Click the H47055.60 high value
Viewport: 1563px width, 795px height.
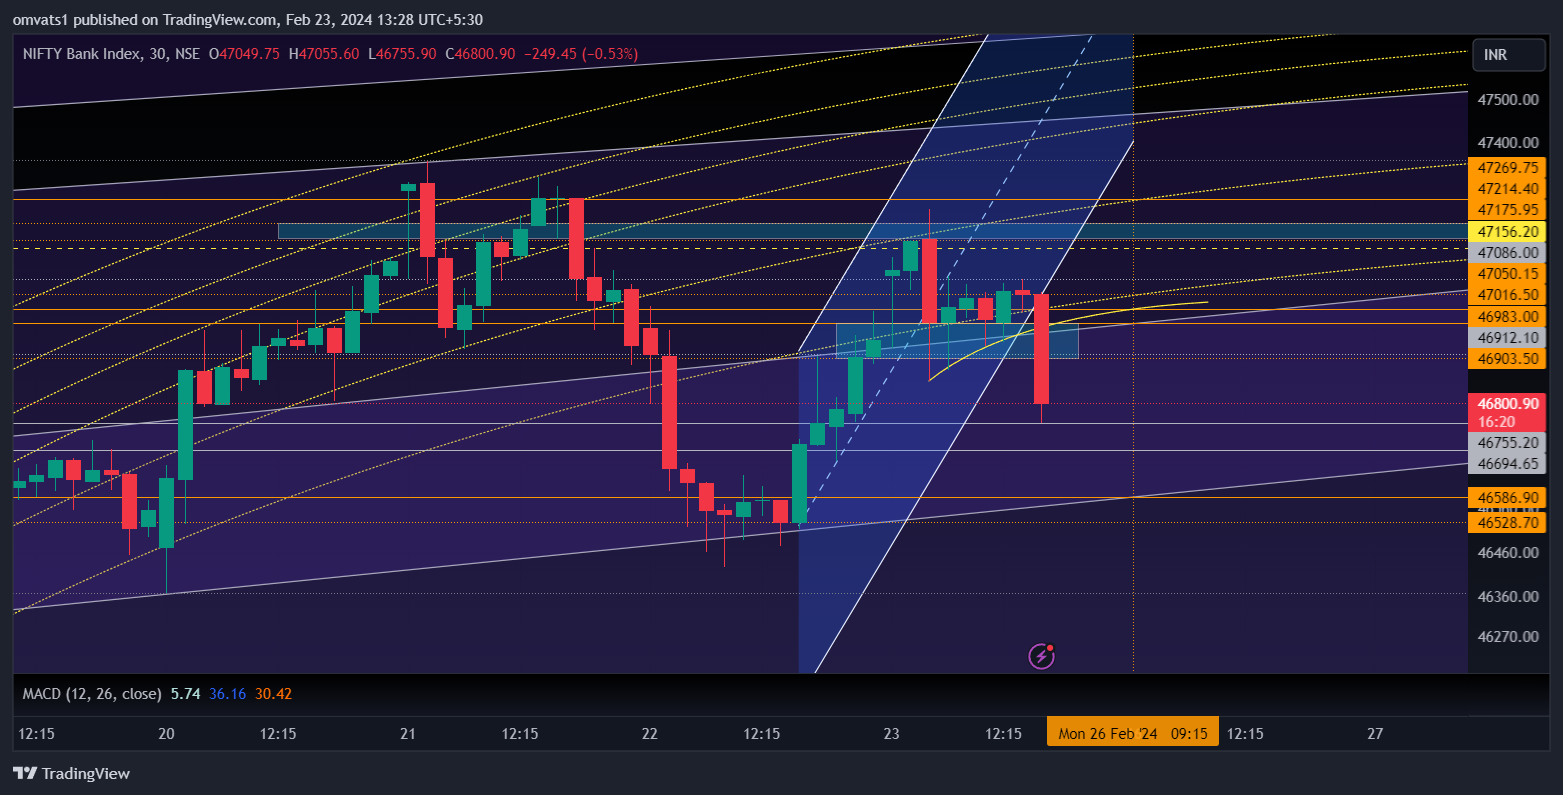click(323, 54)
